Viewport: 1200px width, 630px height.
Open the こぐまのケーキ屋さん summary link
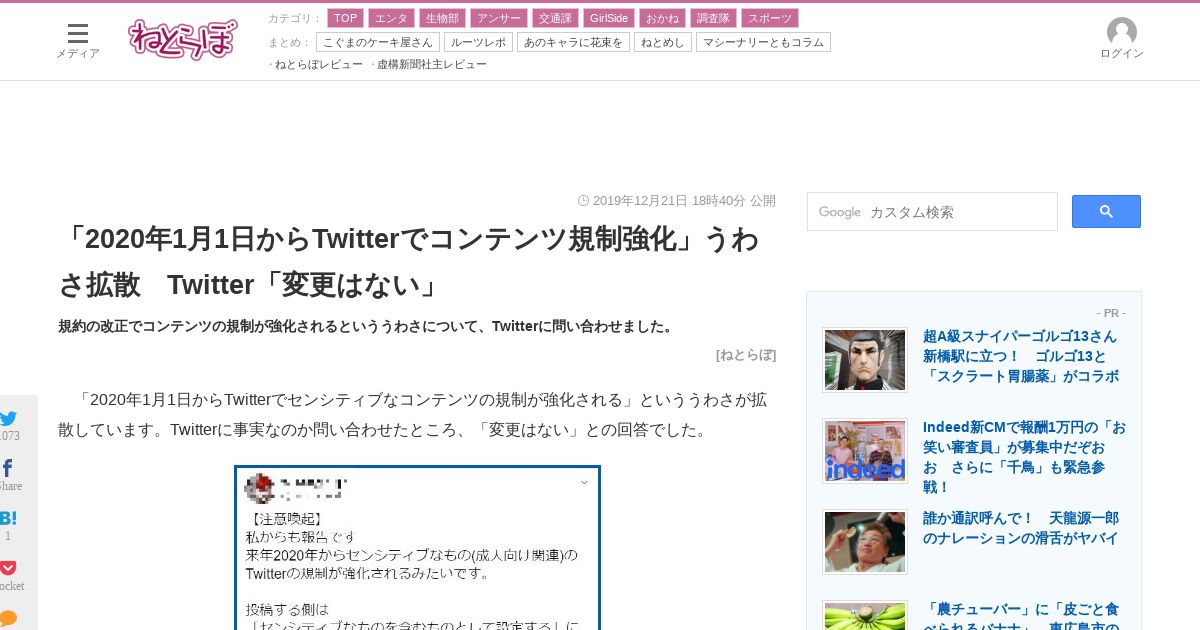click(x=378, y=42)
